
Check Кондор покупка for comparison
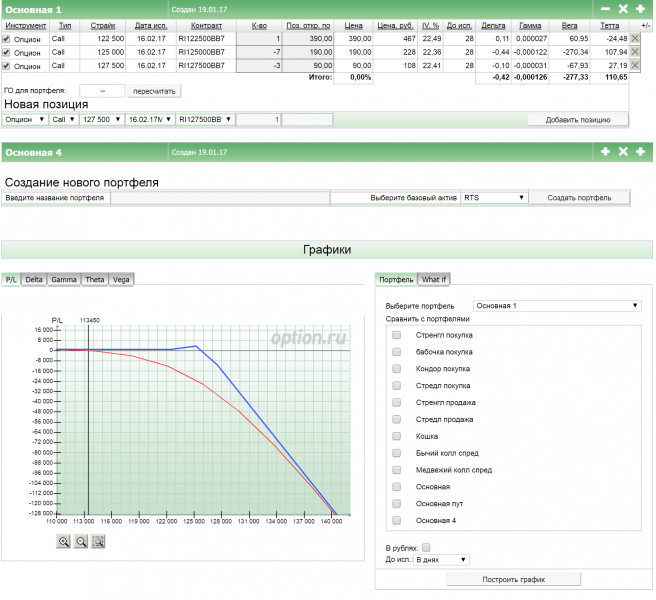click(x=397, y=369)
